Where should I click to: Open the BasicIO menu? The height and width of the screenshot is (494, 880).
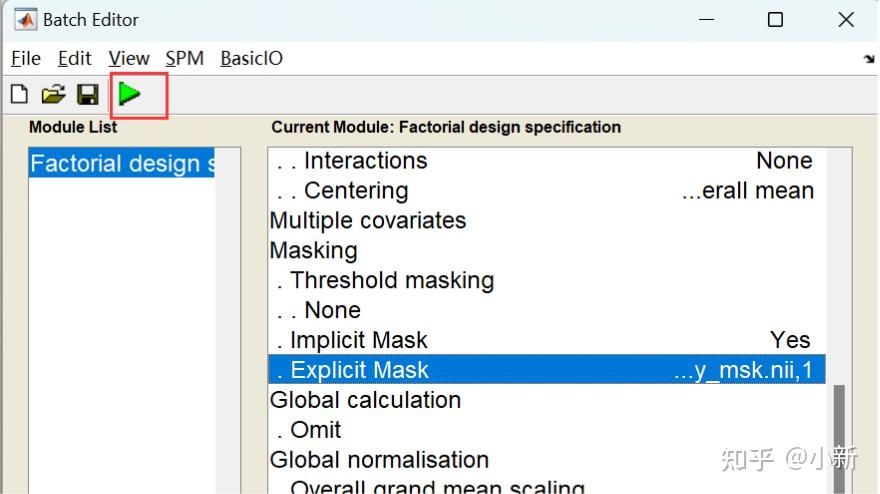click(251, 58)
